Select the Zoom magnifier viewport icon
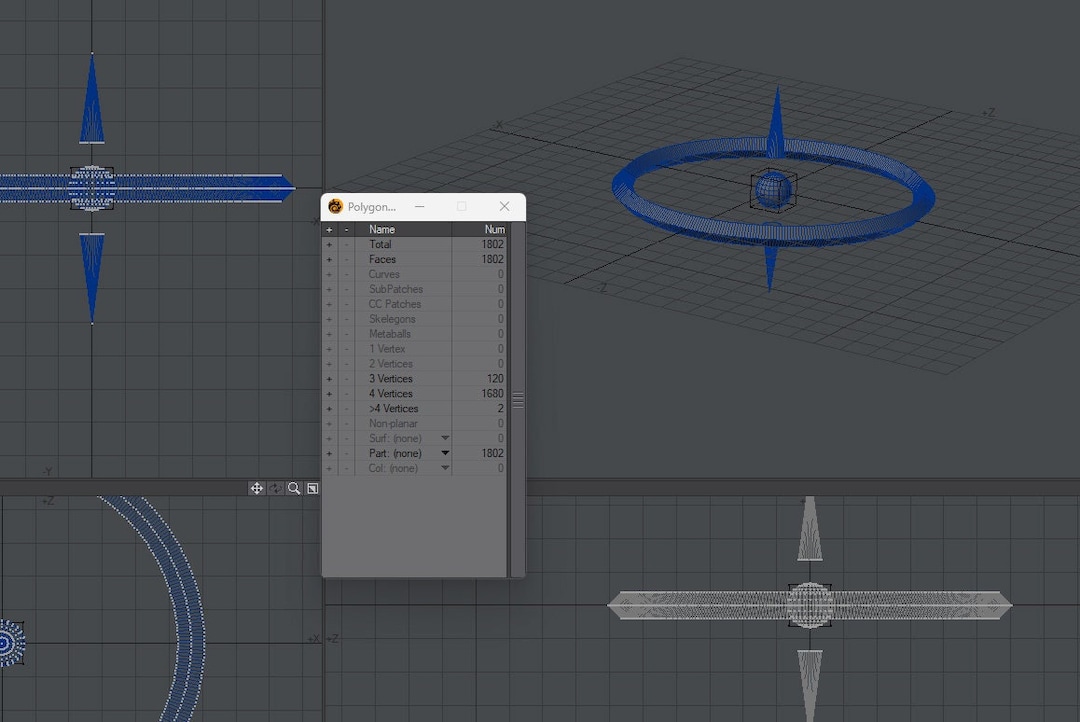 click(x=293, y=488)
